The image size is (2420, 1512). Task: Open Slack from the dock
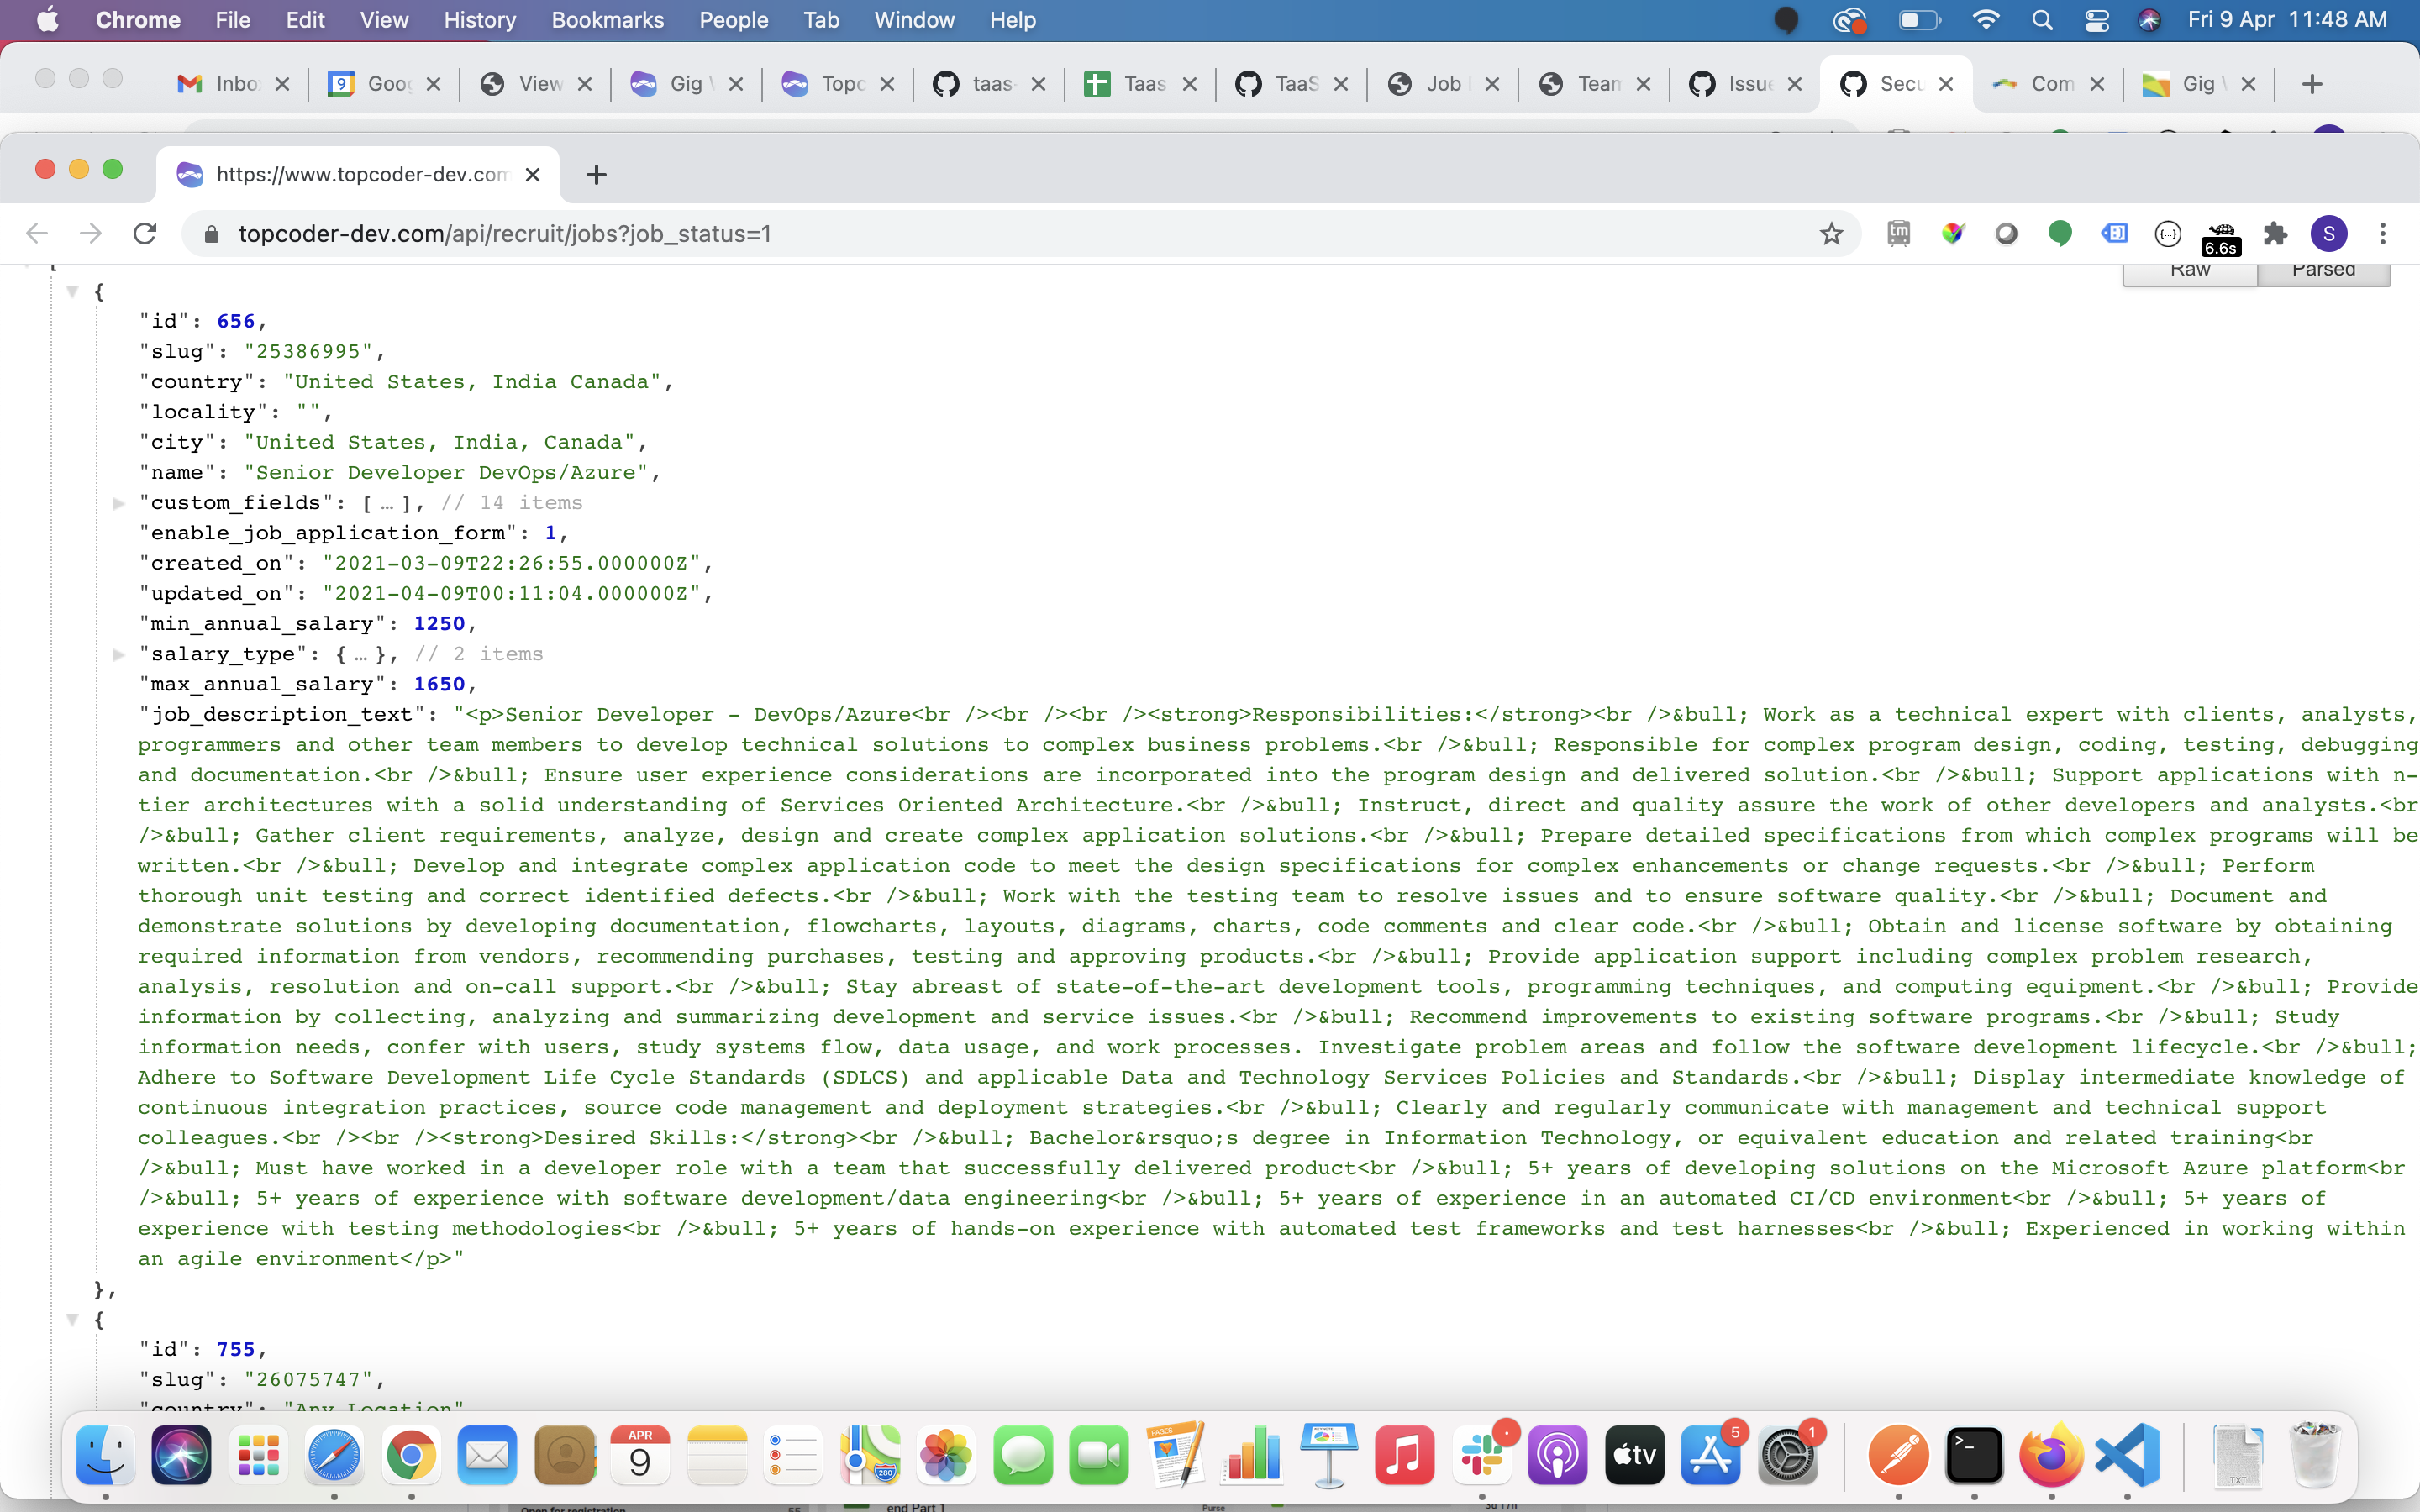tap(1482, 1455)
